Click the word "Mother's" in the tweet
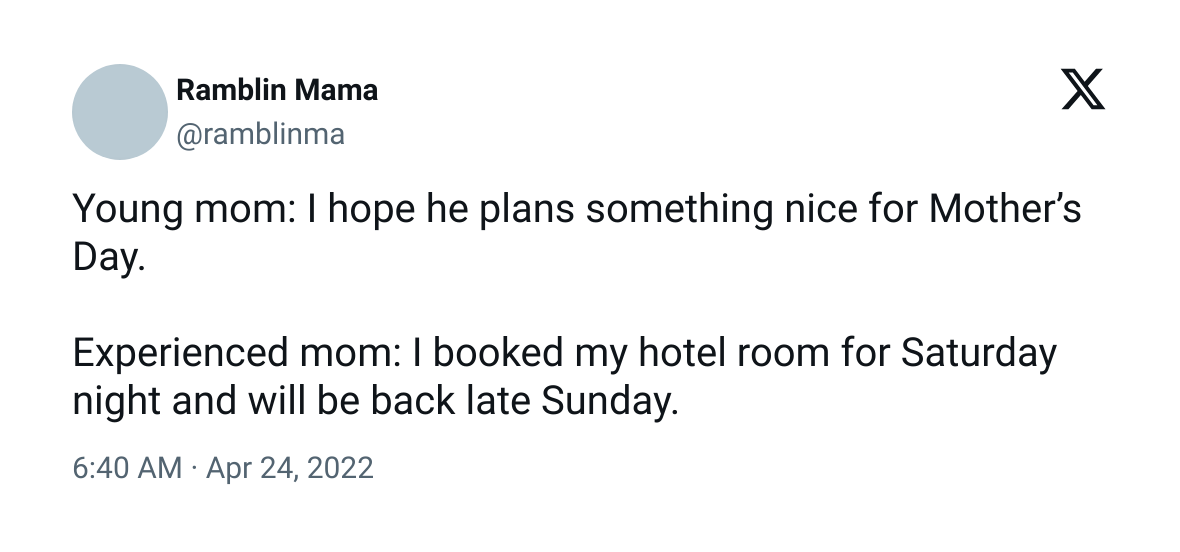Viewport: 1180px width, 552px height. (1005, 208)
